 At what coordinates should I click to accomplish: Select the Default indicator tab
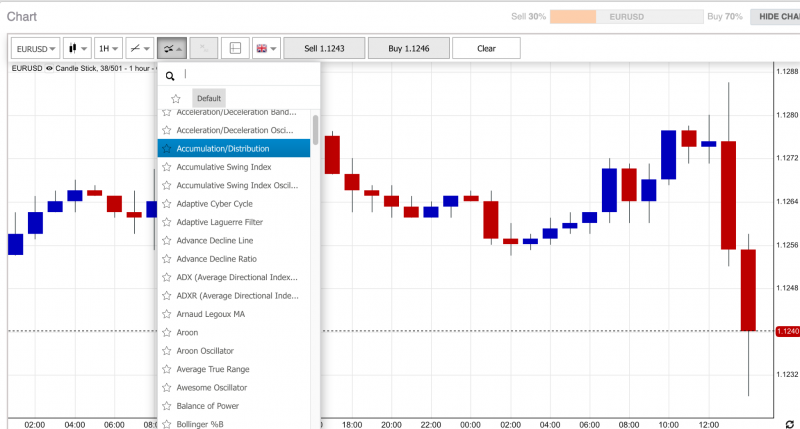click(x=209, y=98)
